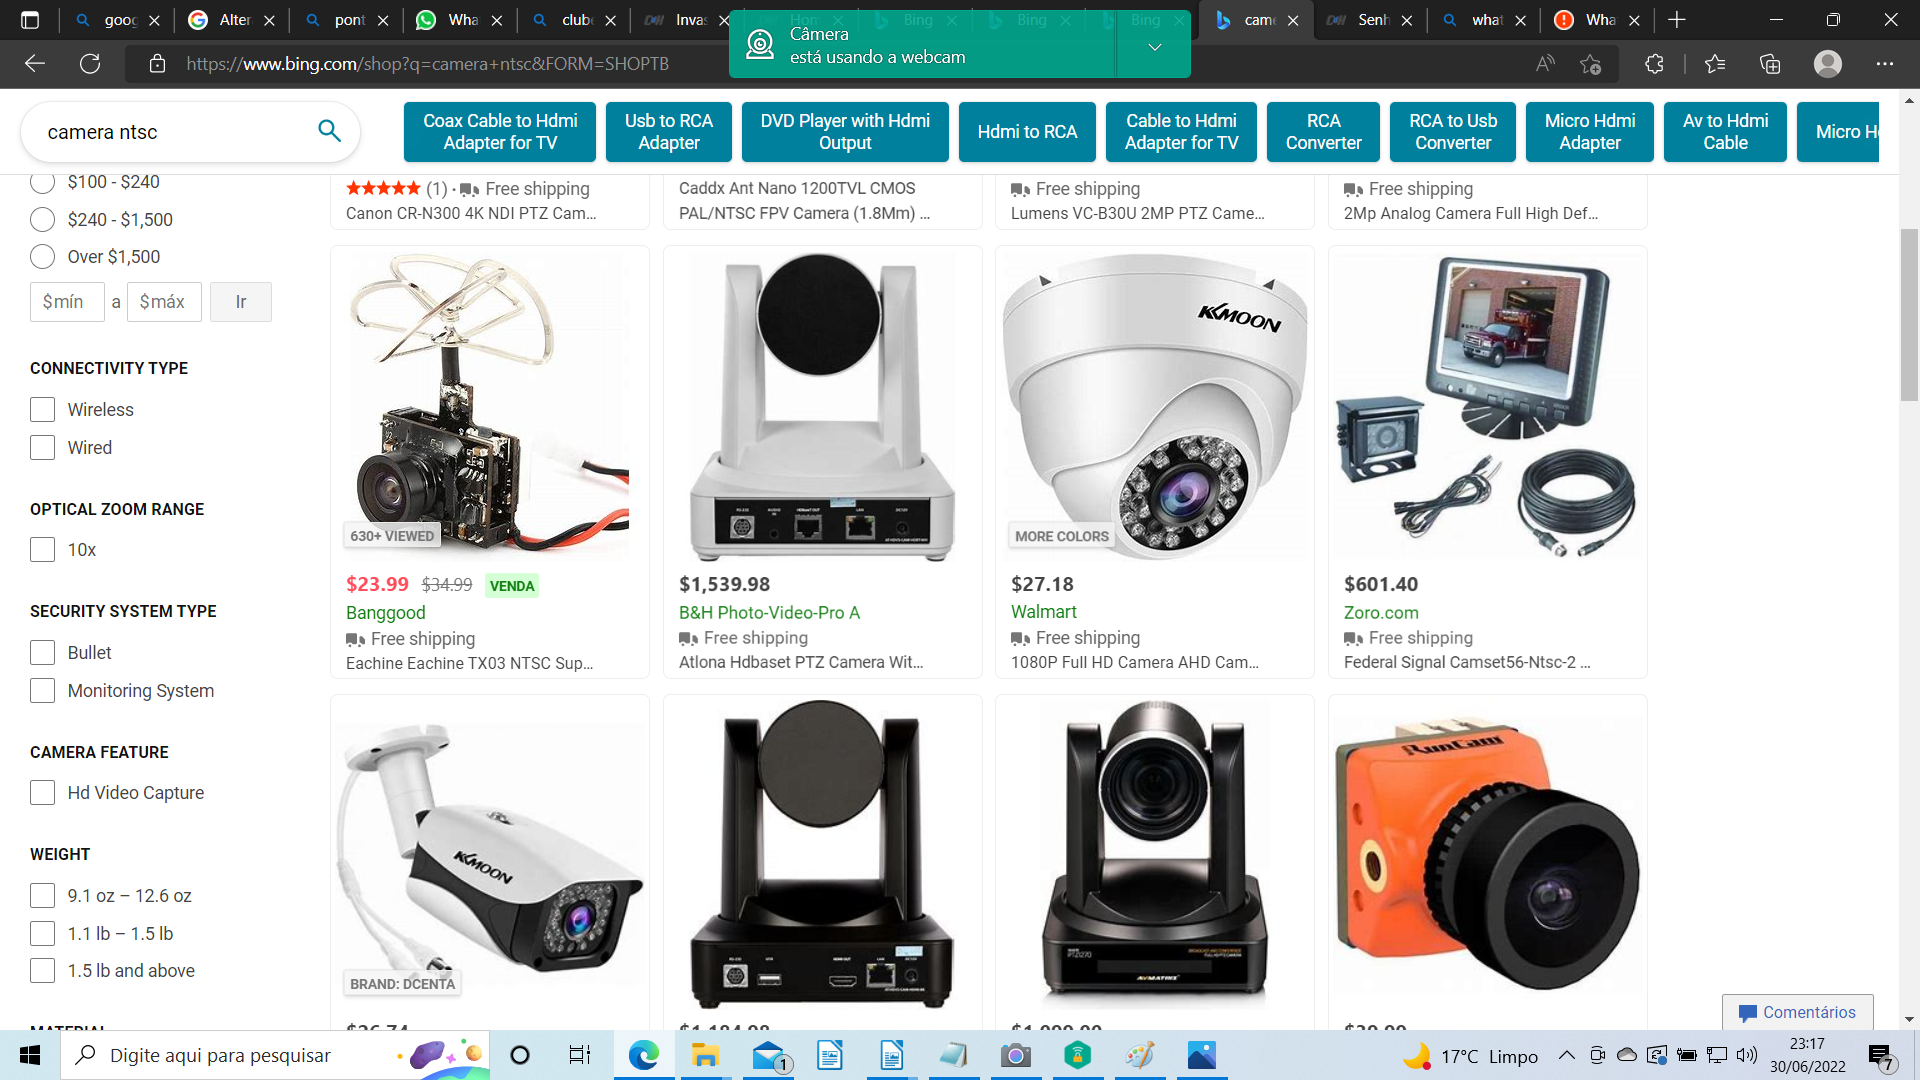Open the Collections icon
The width and height of the screenshot is (1920, 1080).
point(1770,64)
